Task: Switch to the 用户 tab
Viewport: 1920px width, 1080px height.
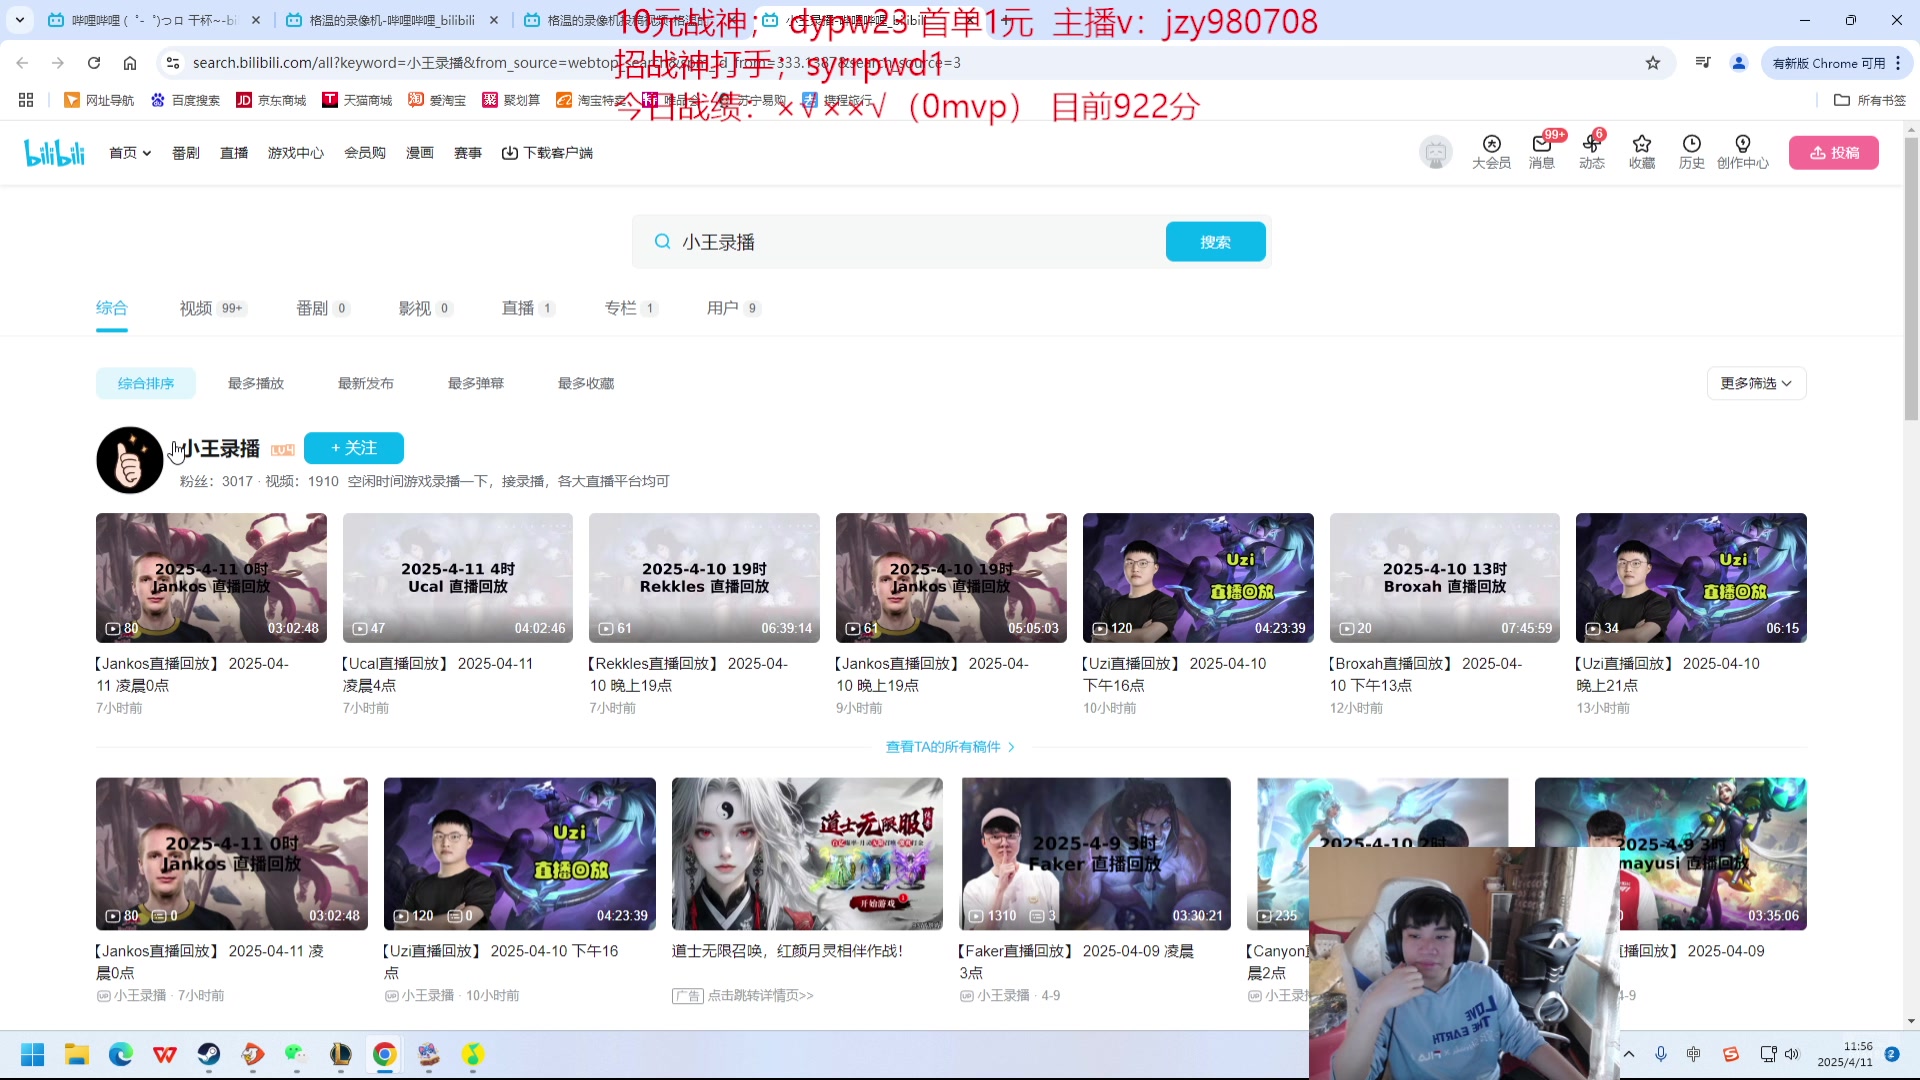Action: (x=734, y=308)
